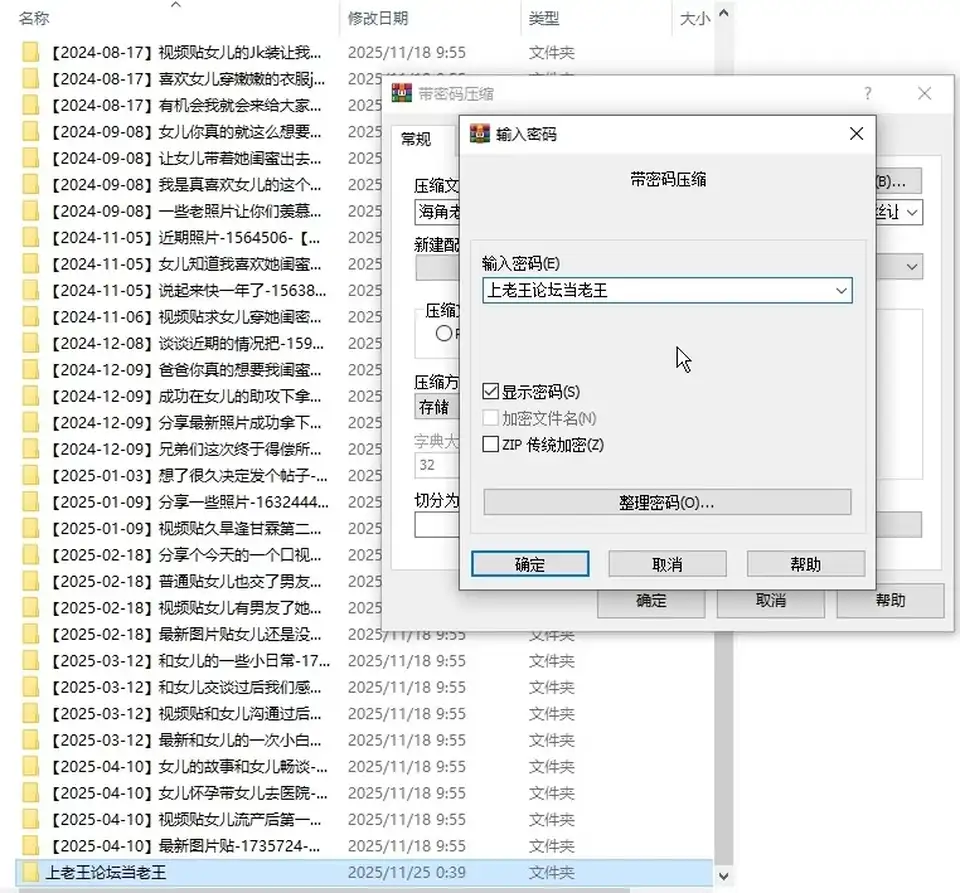Select the partly hidden archive format radio button
The height and width of the screenshot is (893, 960).
(444, 334)
